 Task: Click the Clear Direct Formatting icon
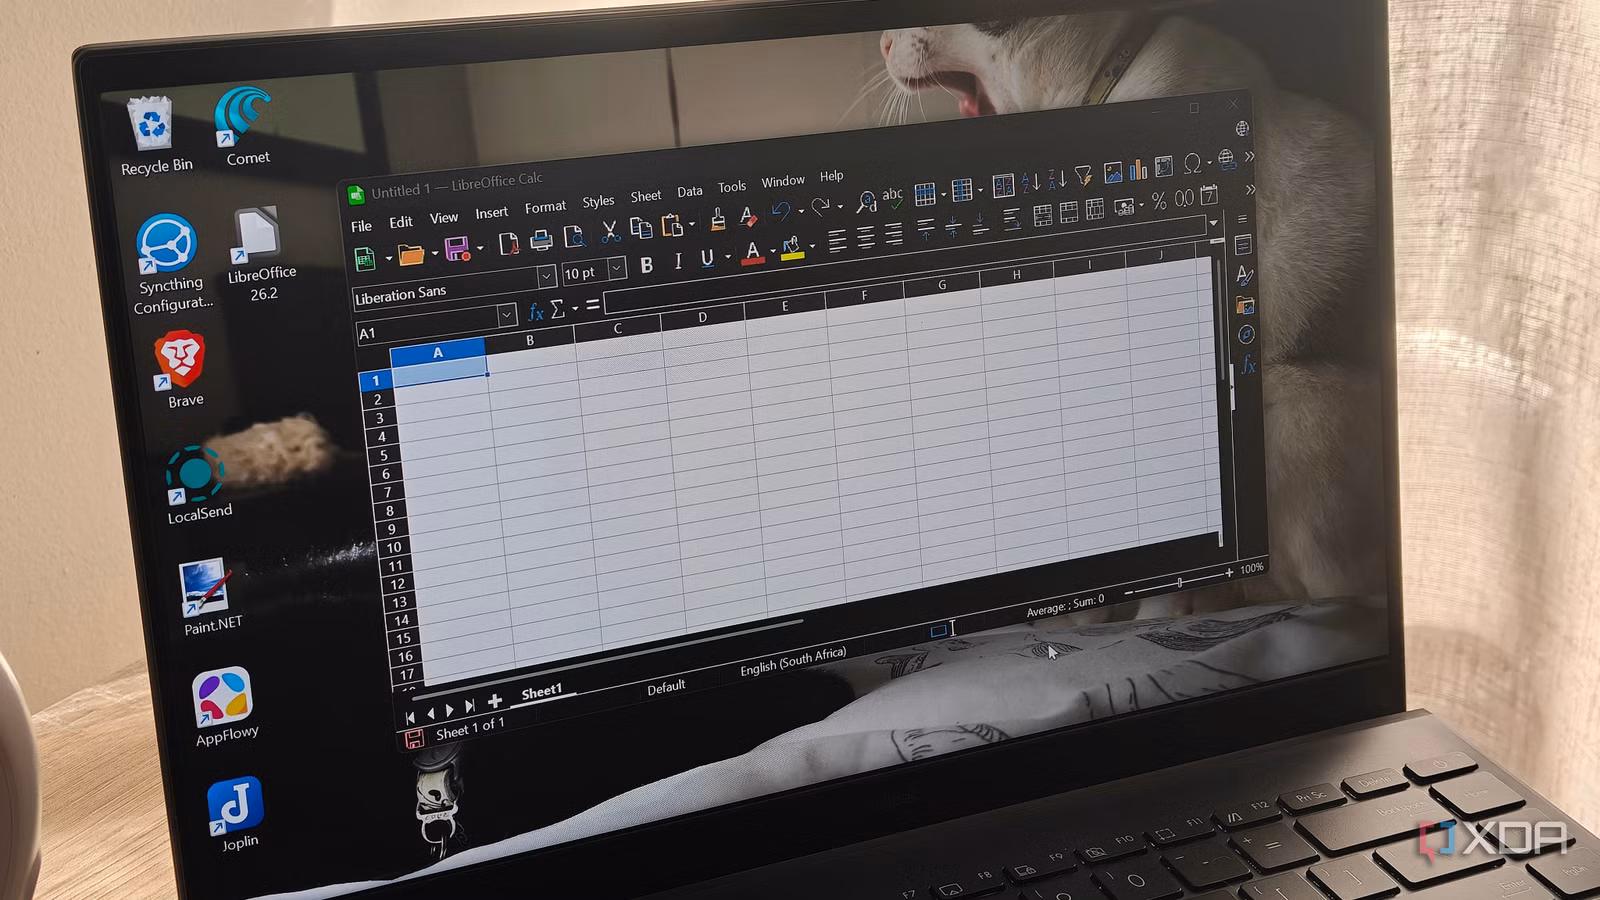[x=748, y=216]
